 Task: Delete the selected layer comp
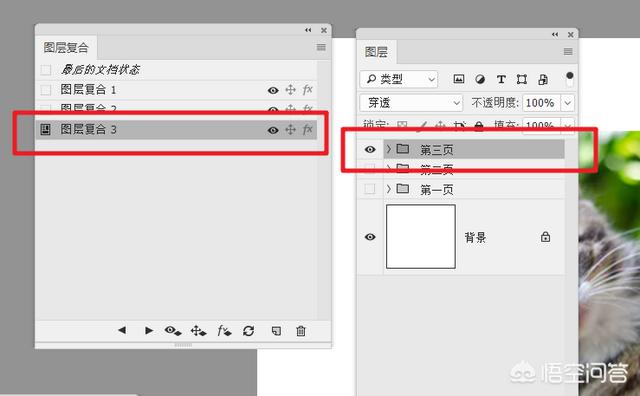point(301,330)
